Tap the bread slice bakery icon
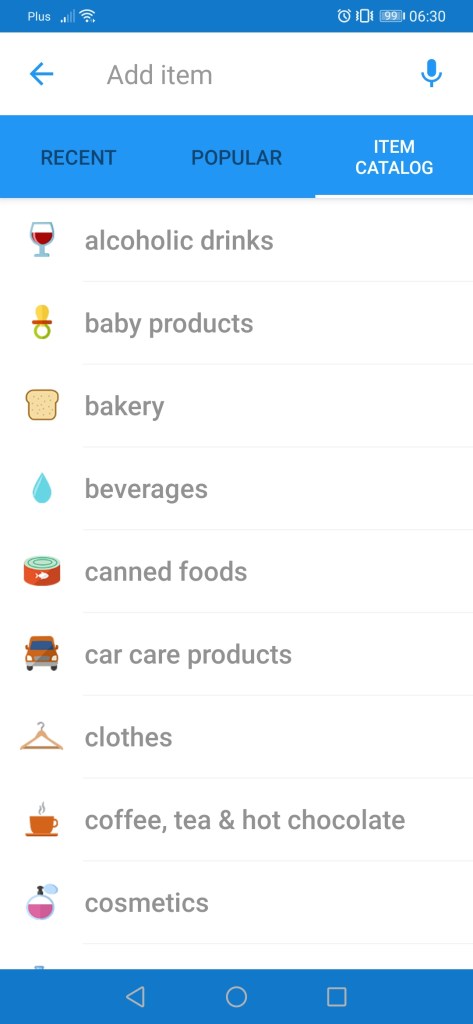The image size is (473, 1024). click(42, 405)
